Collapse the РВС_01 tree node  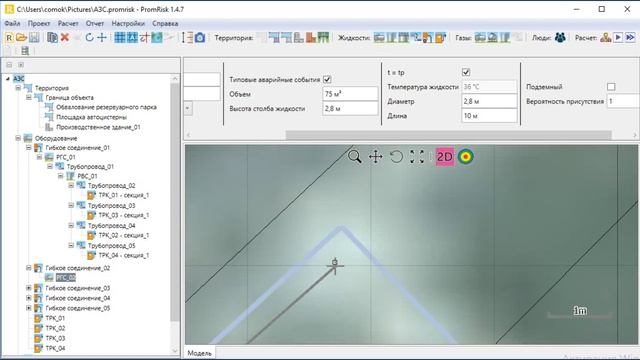point(60,176)
